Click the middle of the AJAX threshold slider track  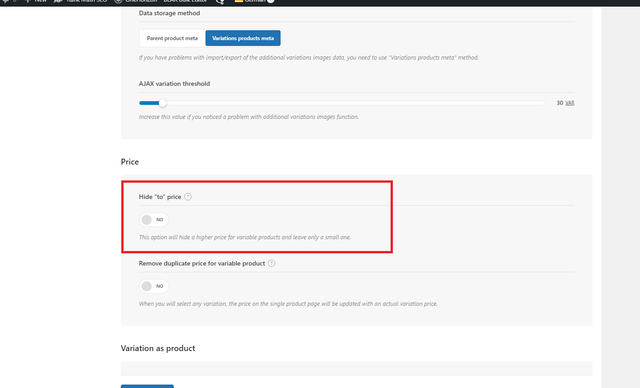[x=342, y=103]
